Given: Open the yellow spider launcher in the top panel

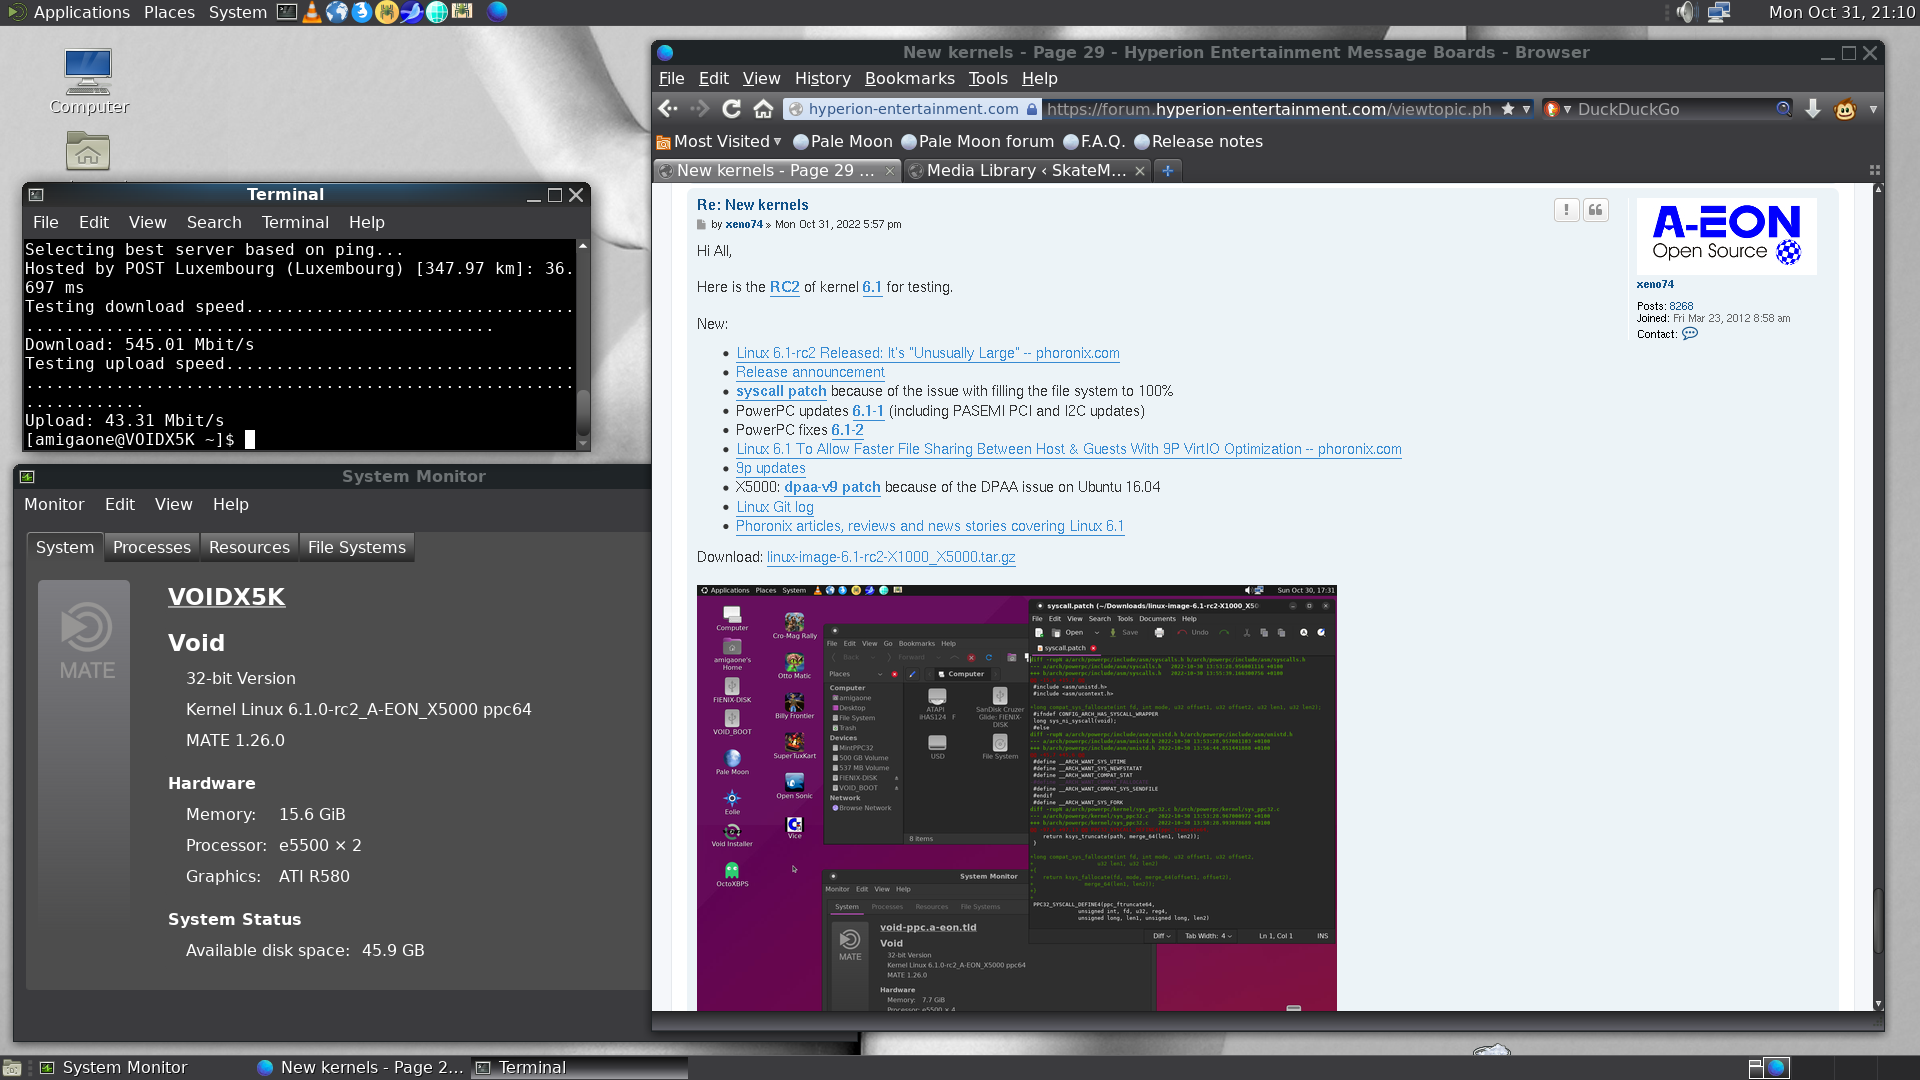Looking at the screenshot, I should coord(387,12).
